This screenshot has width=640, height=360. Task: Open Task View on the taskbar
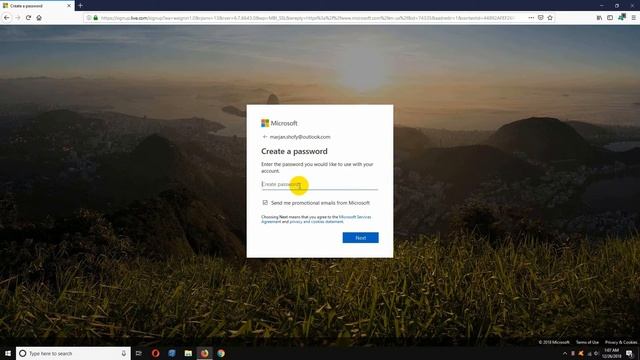click(139, 353)
